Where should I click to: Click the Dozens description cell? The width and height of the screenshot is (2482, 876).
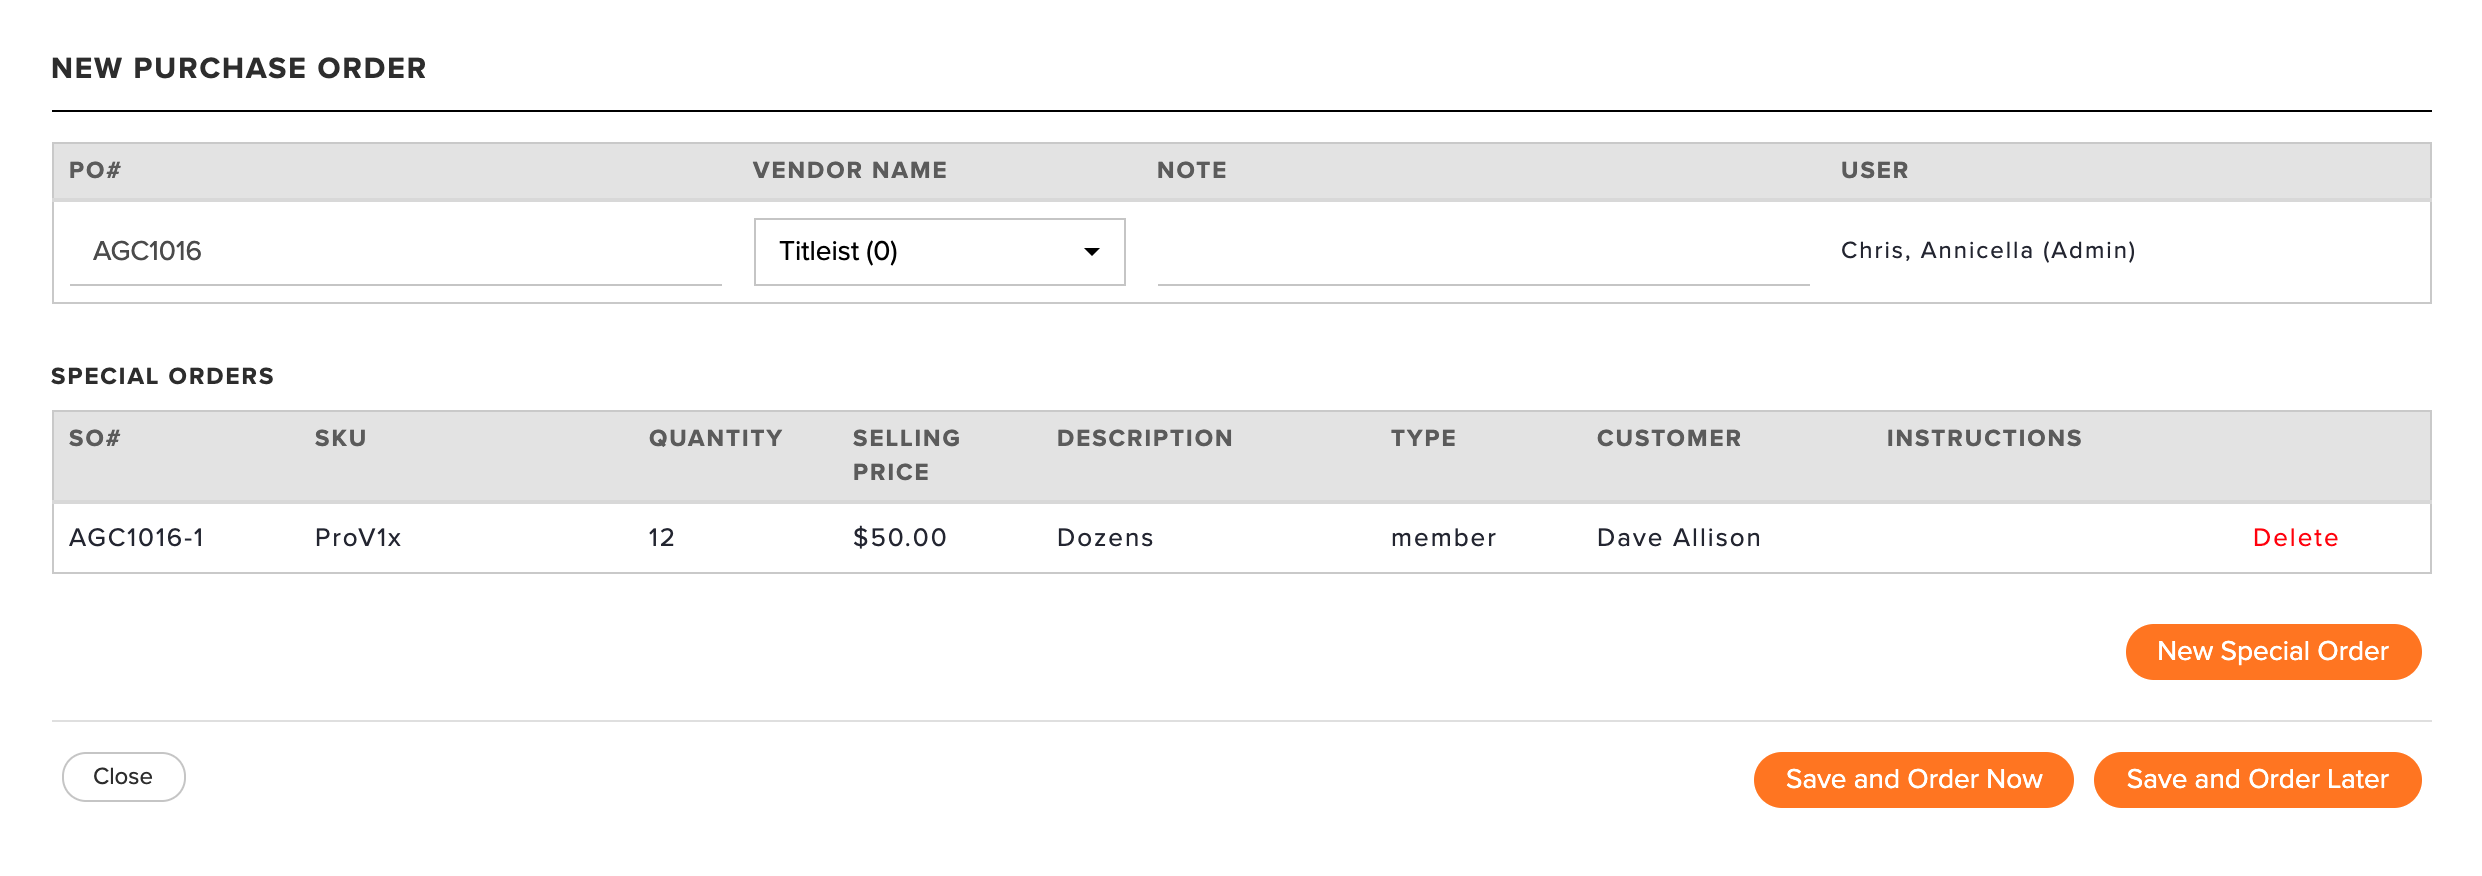[x=1105, y=538]
